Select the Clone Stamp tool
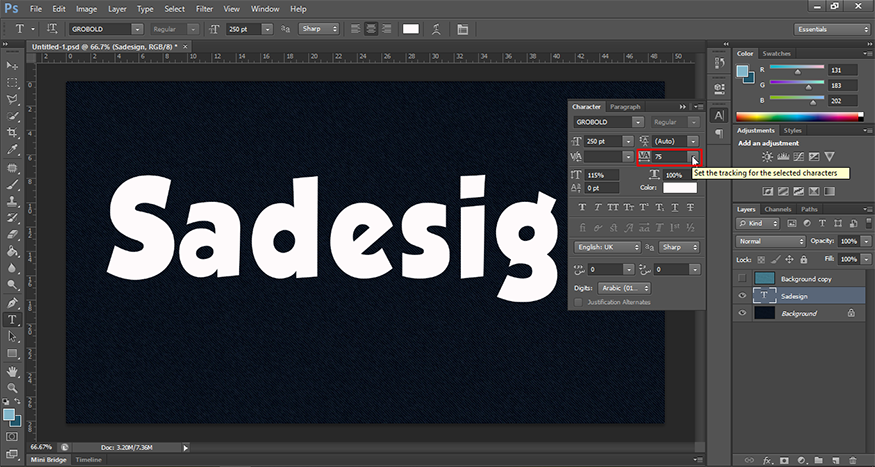Screen dimensions: 875x467 coord(12,201)
